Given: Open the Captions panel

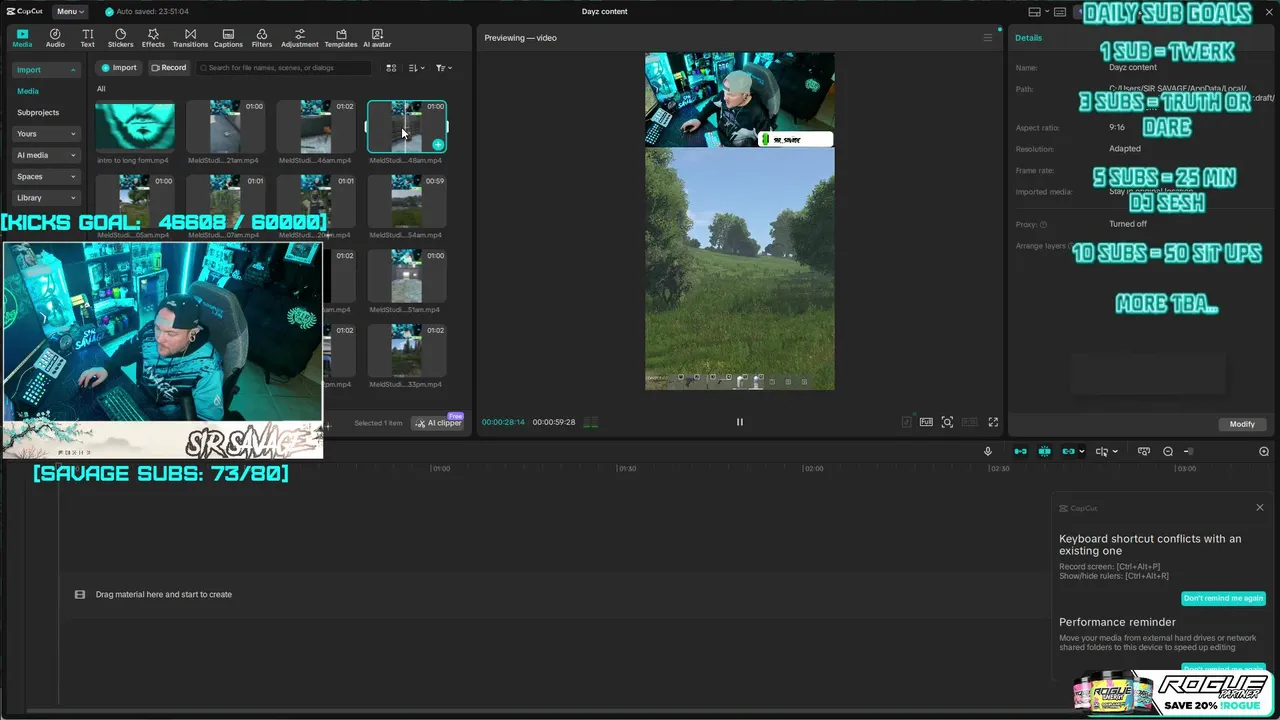Looking at the screenshot, I should click(228, 38).
